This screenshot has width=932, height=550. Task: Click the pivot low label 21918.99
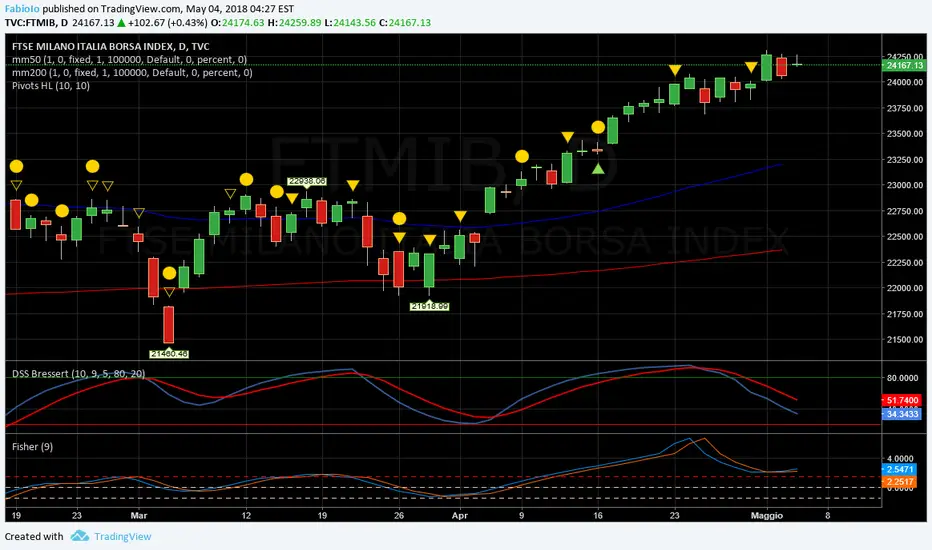[x=429, y=306]
